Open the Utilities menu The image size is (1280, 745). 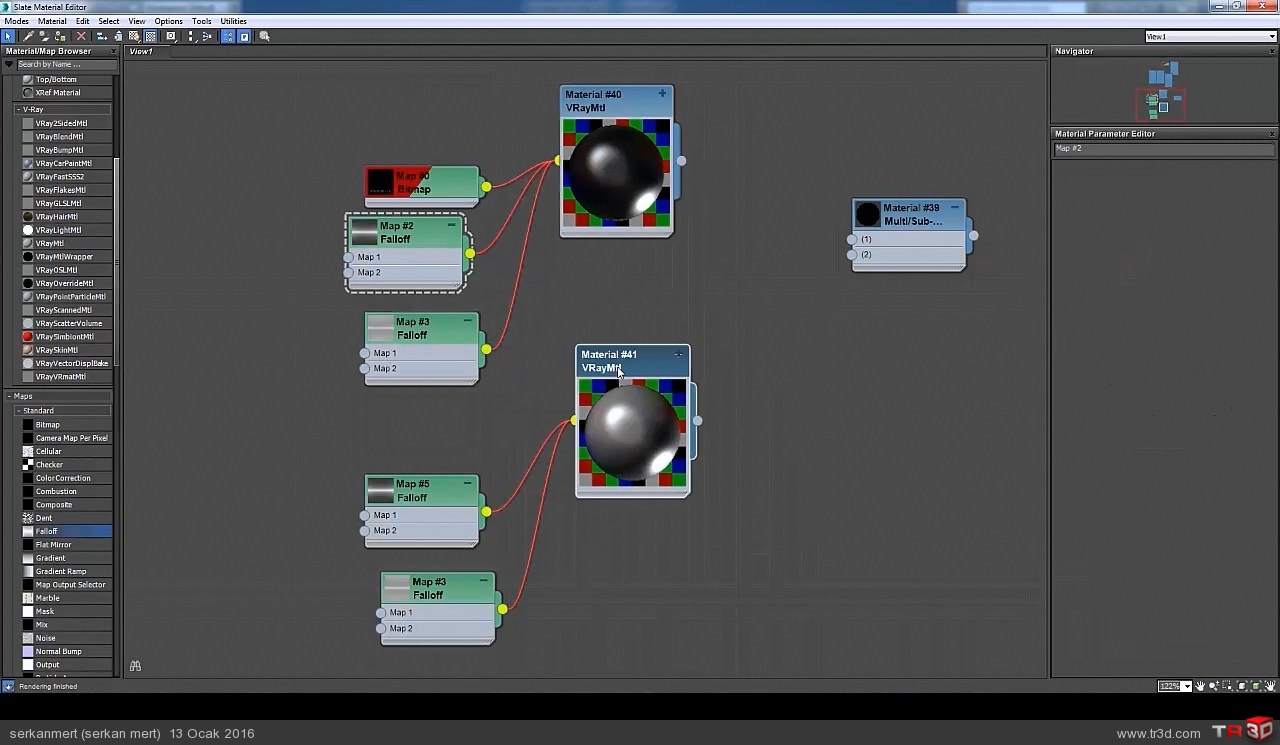233,21
